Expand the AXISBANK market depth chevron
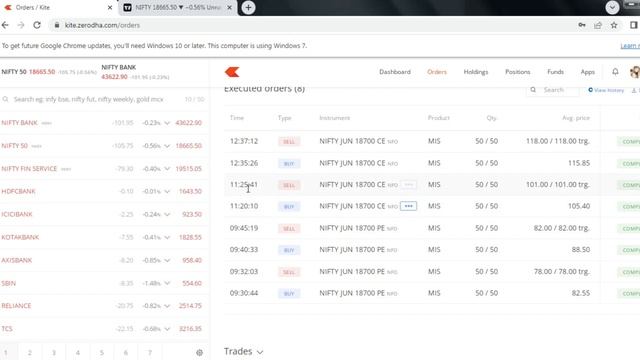Screen dimensions: 640x360 pyautogui.click(x=167, y=260)
